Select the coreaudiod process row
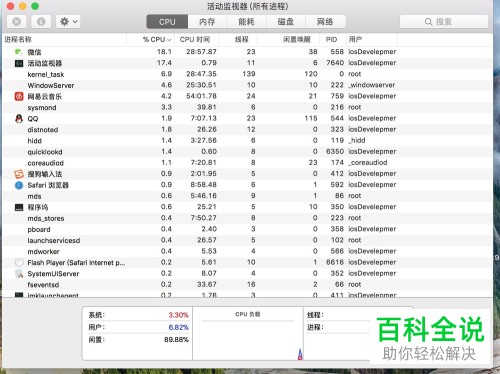Image resolution: width=500 pixels, height=374 pixels. tap(247, 163)
